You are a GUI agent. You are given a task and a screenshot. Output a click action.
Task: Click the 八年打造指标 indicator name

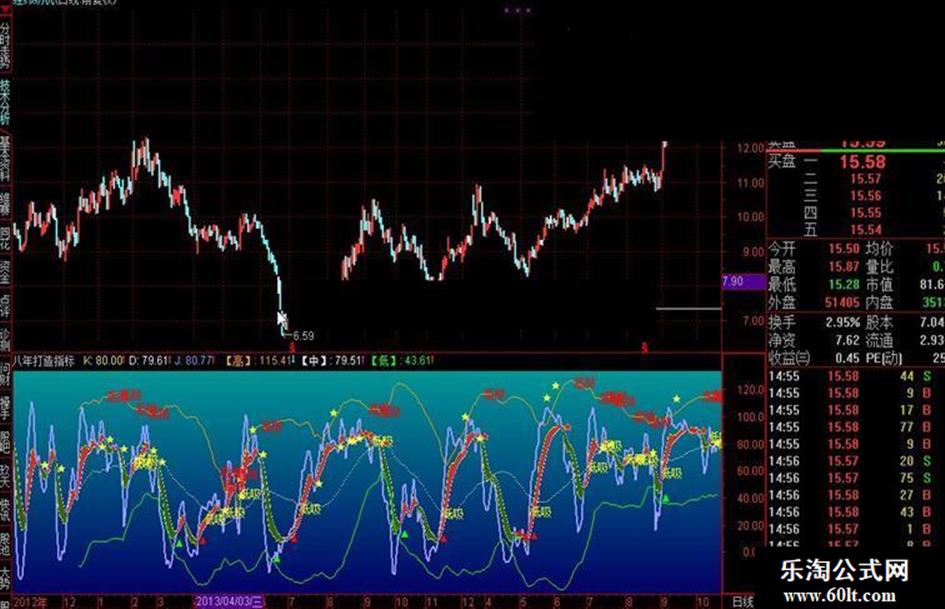[43, 361]
